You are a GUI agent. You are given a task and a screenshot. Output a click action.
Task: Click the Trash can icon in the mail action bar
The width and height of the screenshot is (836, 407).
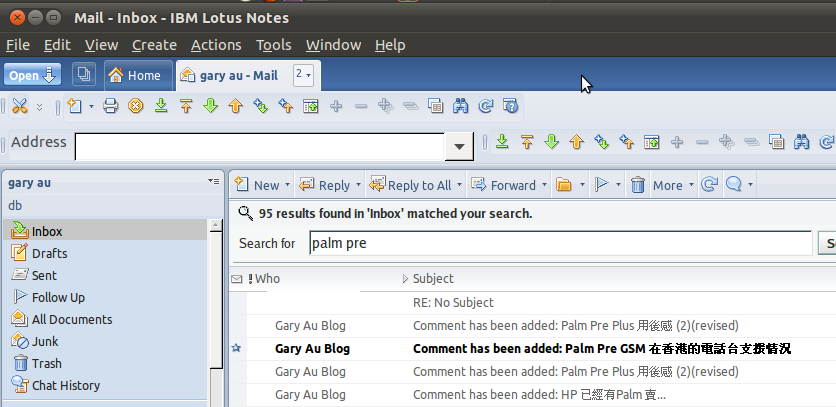[638, 185]
